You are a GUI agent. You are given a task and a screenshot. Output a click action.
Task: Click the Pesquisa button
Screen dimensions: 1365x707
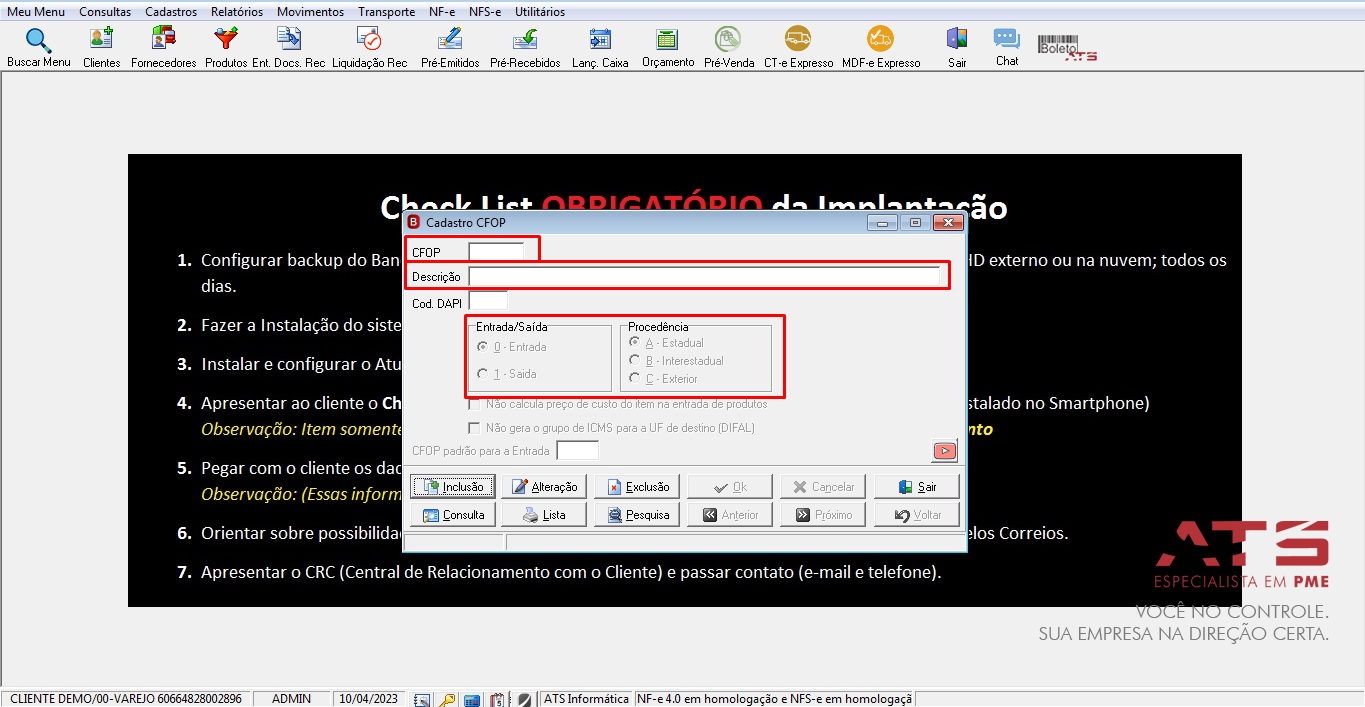tap(637, 515)
